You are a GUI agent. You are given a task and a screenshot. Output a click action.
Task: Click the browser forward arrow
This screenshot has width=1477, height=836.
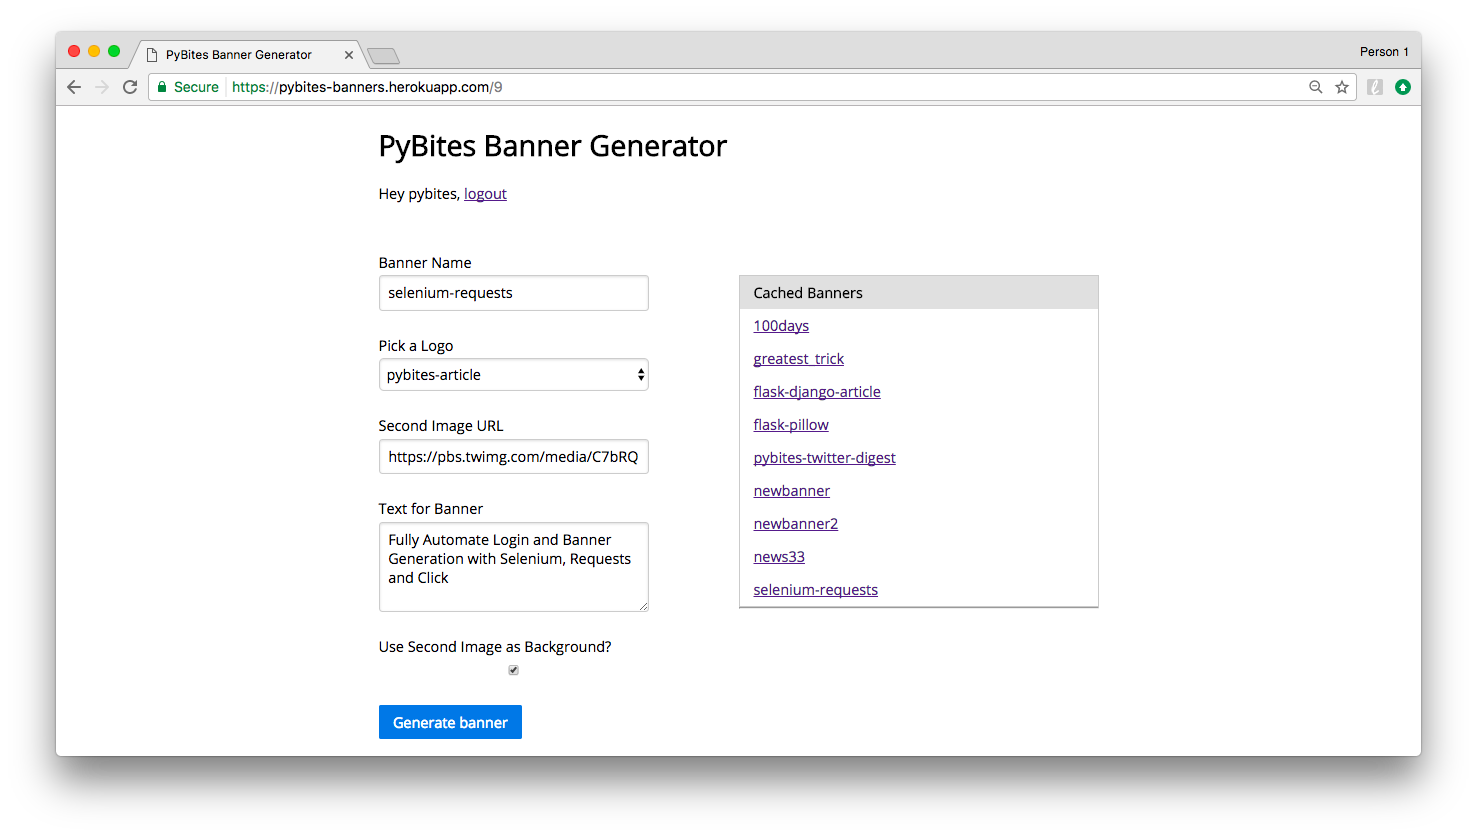click(x=102, y=87)
